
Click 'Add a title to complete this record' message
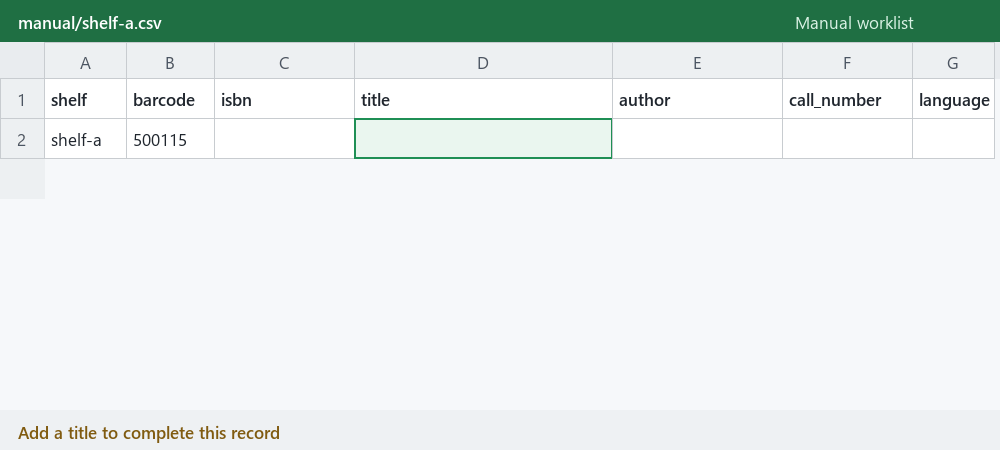pos(149,433)
